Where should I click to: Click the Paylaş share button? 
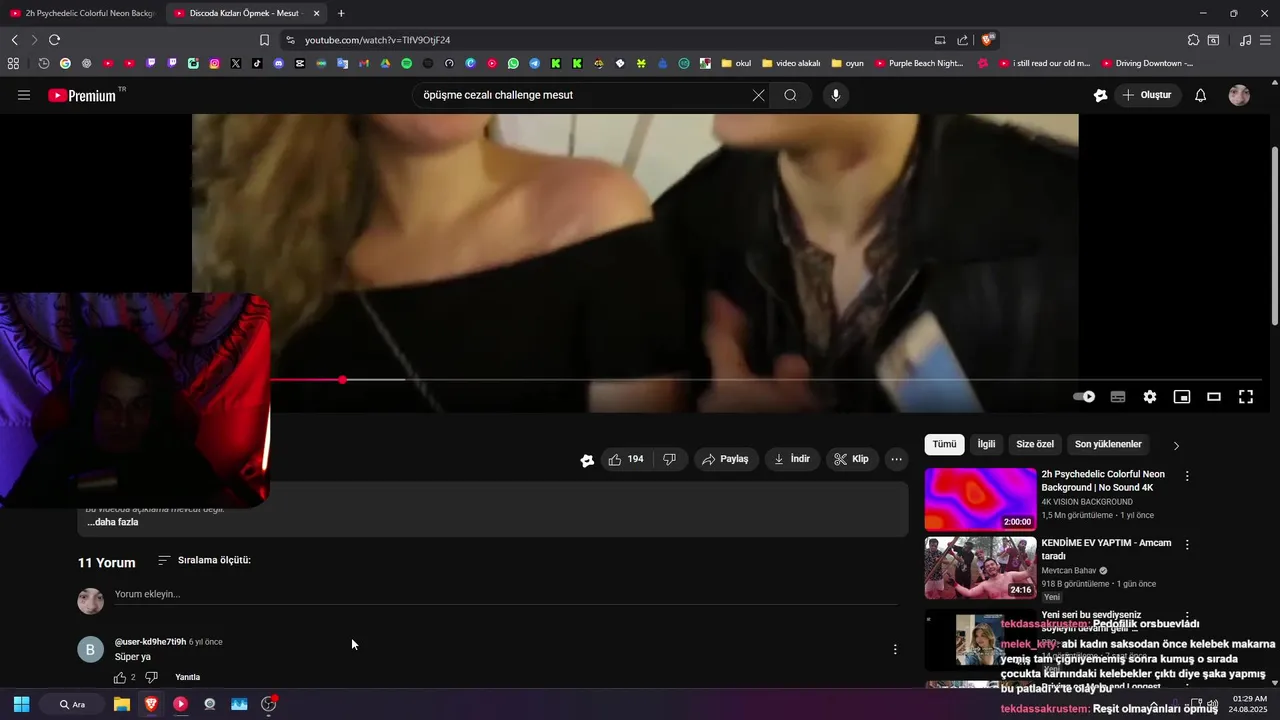(726, 459)
